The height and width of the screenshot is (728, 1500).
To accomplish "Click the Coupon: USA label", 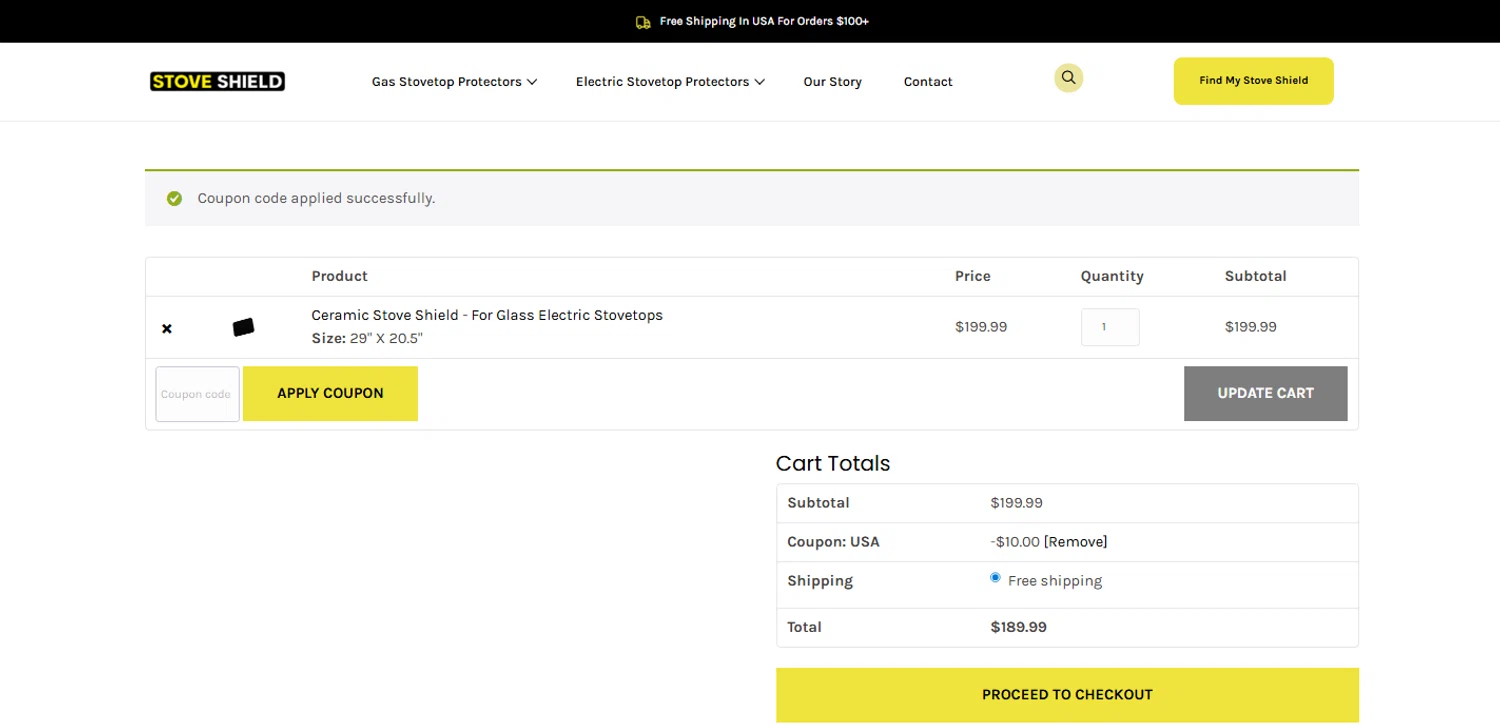I will (833, 542).
